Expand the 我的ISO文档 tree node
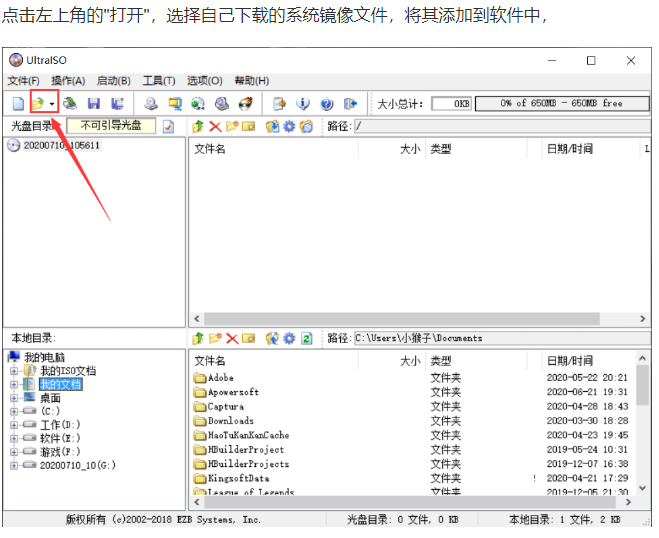659x538 pixels. pos(14,371)
